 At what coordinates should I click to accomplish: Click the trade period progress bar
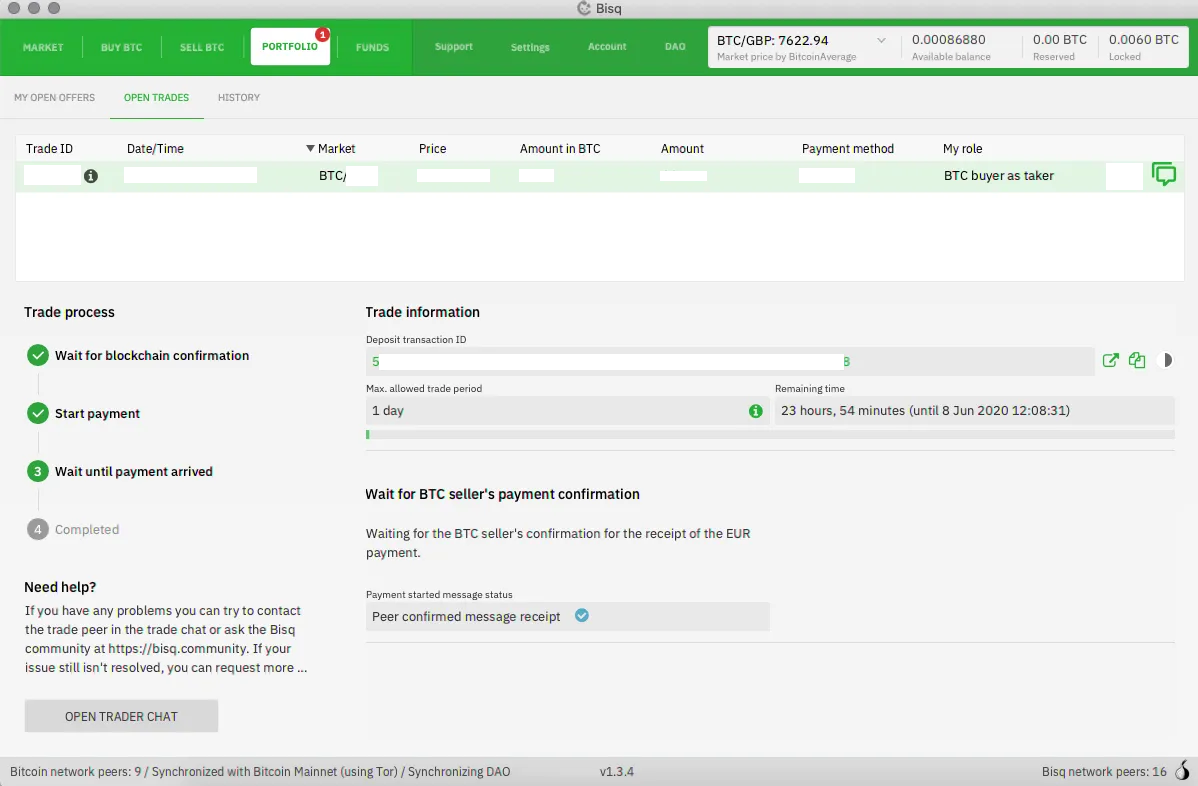click(x=770, y=435)
